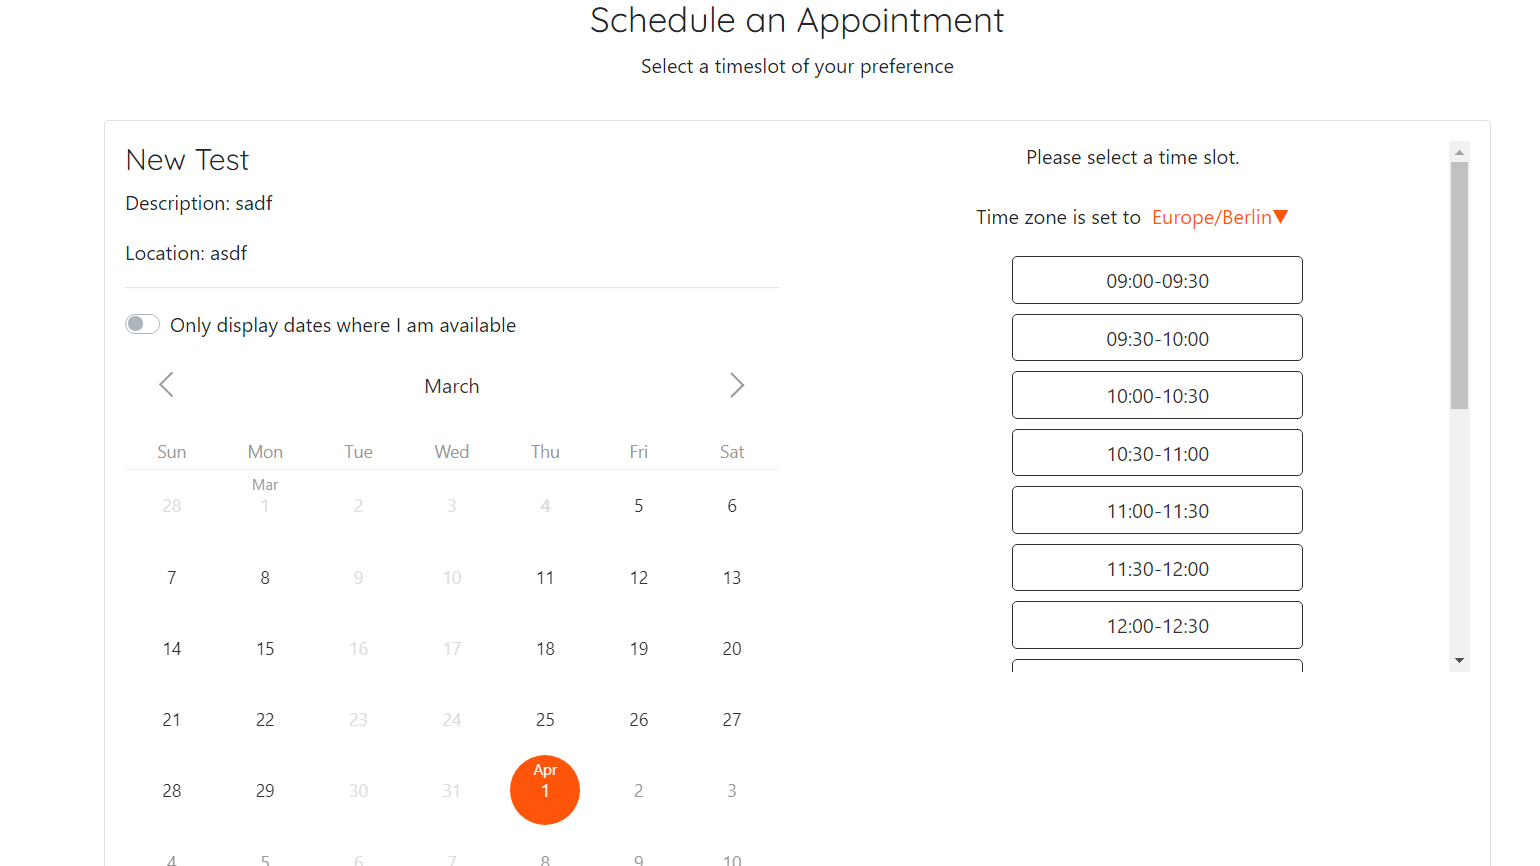Select the 12:00-12:30 slot
Screen dimensions: 1540x866
[1157, 625]
